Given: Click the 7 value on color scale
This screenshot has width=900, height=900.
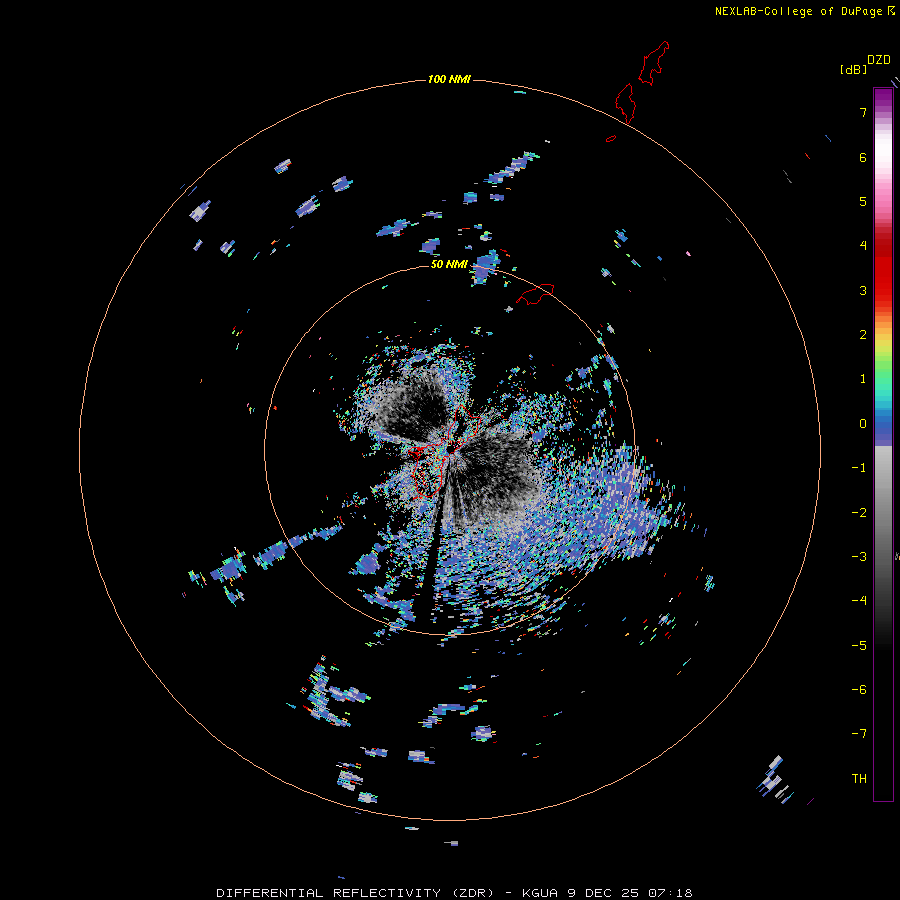Looking at the screenshot, I should [x=863, y=112].
